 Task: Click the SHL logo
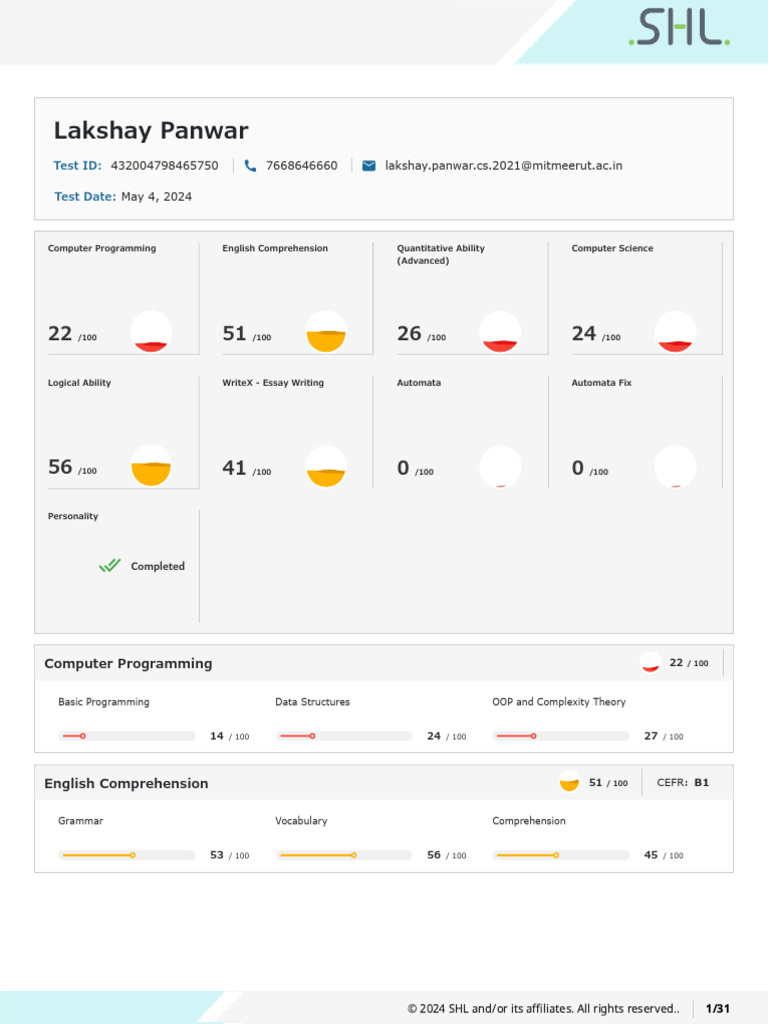click(x=679, y=29)
